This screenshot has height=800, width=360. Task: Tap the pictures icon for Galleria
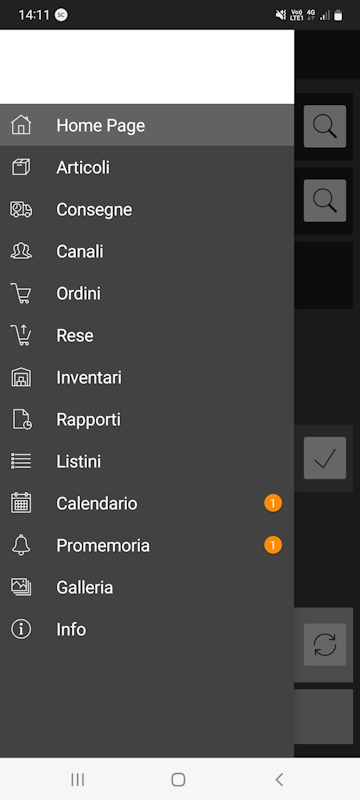click(21, 587)
